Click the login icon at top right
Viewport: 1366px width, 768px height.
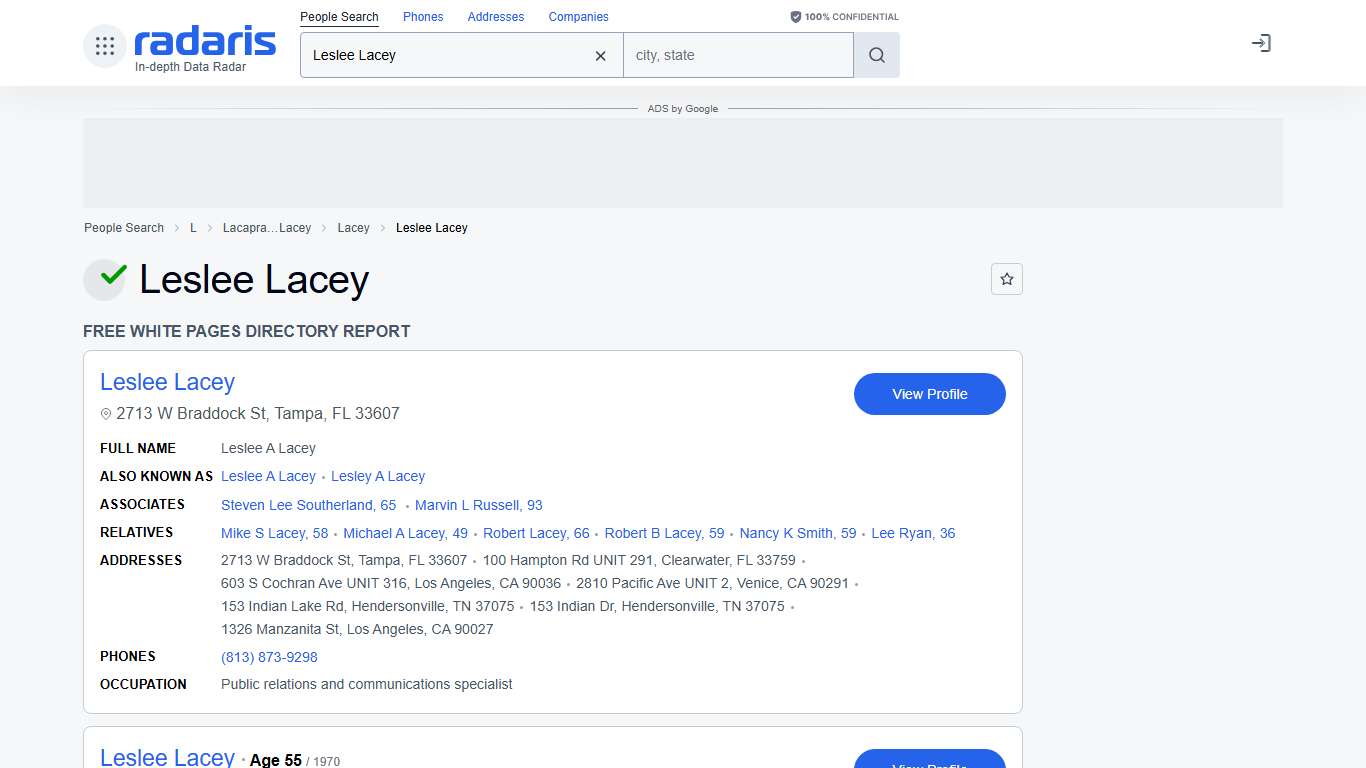1261,43
